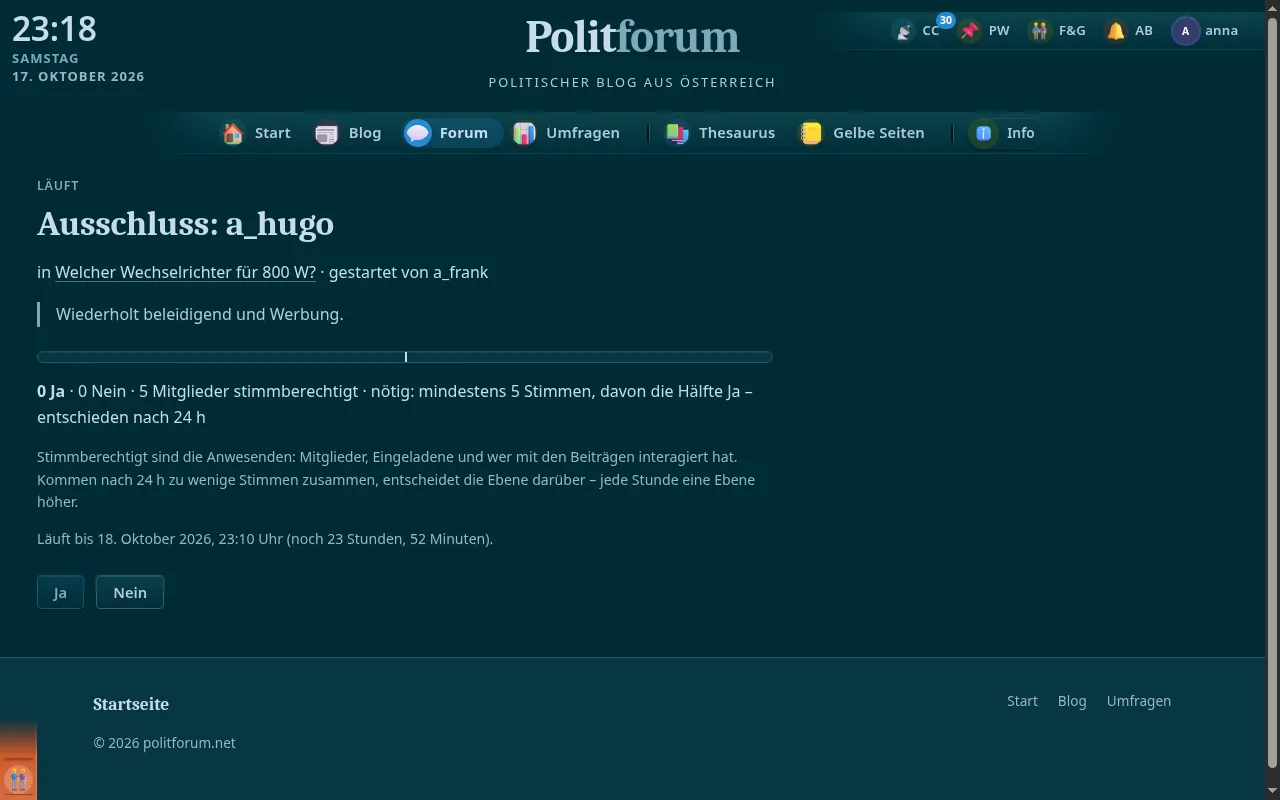Click the PW pushpin icon

pos(970,31)
